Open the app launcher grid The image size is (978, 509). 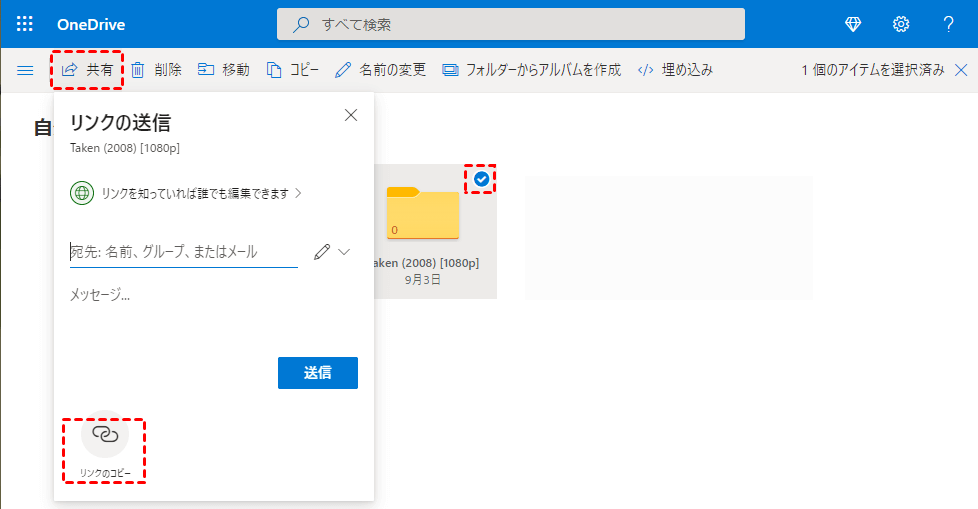(24, 24)
